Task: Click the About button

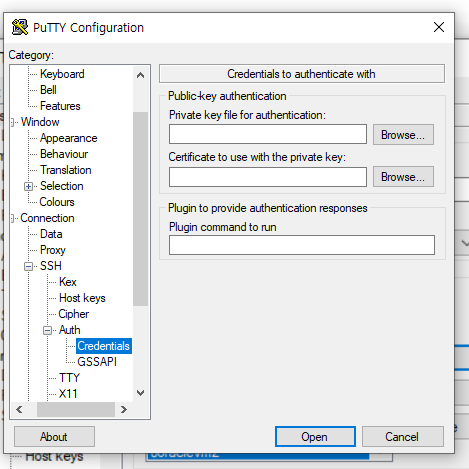Action: [54, 437]
